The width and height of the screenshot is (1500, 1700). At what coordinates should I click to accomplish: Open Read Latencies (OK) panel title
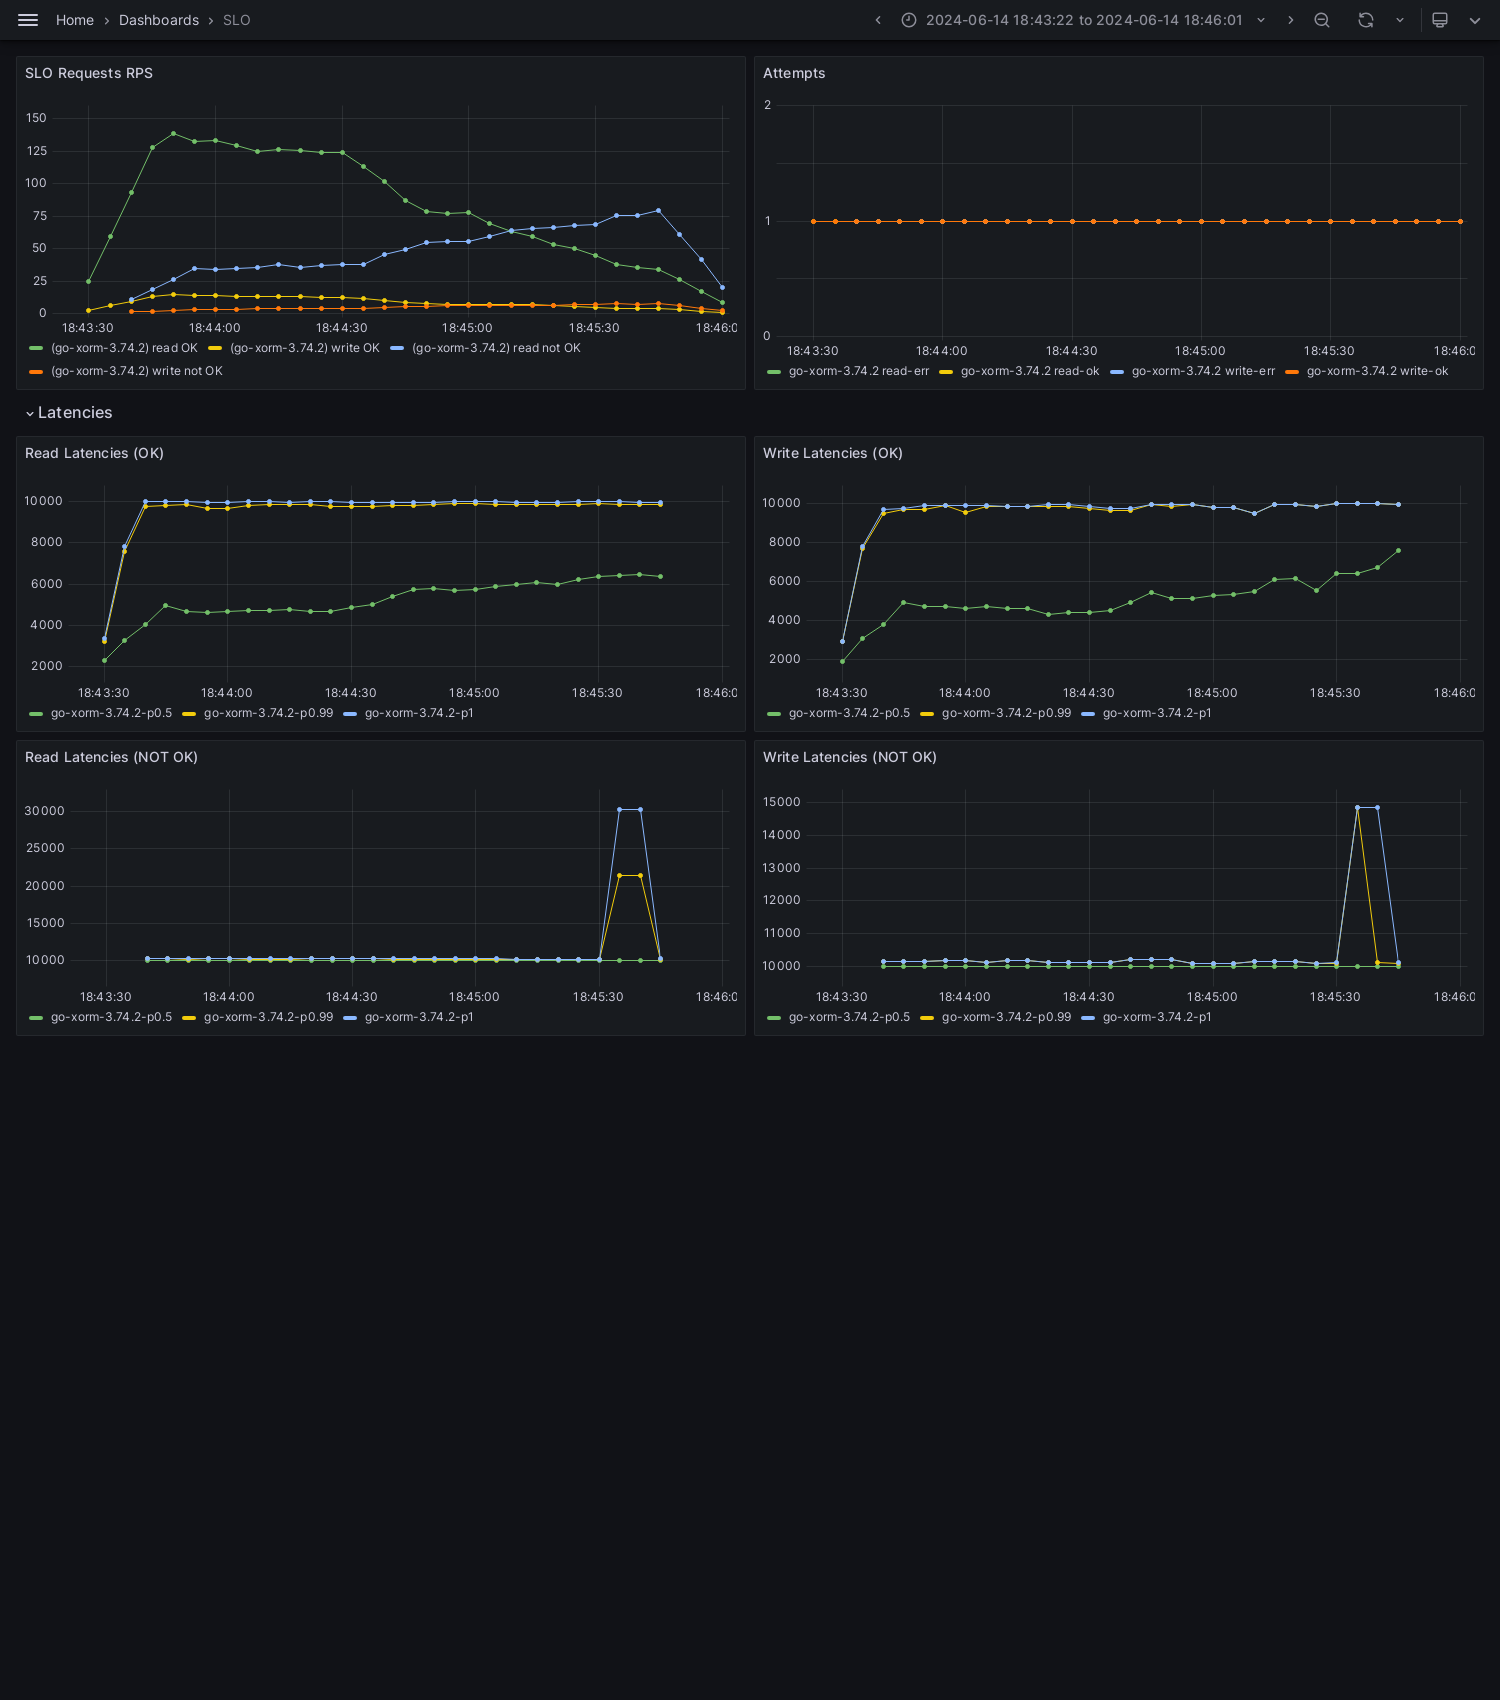click(x=94, y=453)
